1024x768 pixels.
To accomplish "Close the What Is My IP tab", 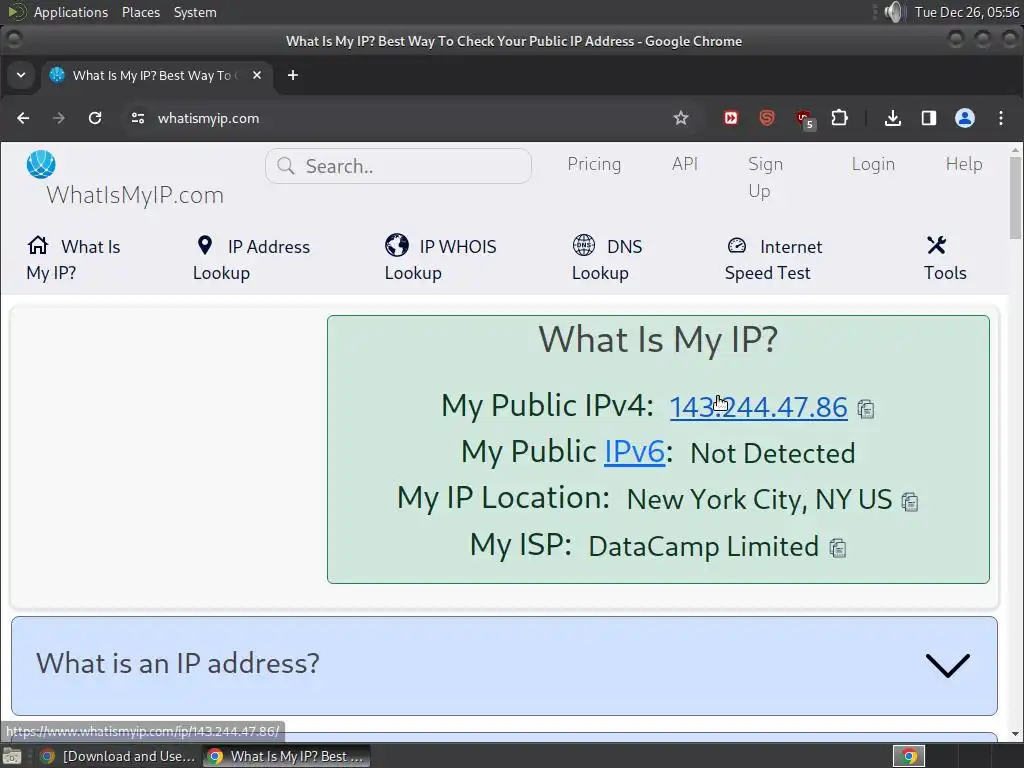I will tap(257, 75).
